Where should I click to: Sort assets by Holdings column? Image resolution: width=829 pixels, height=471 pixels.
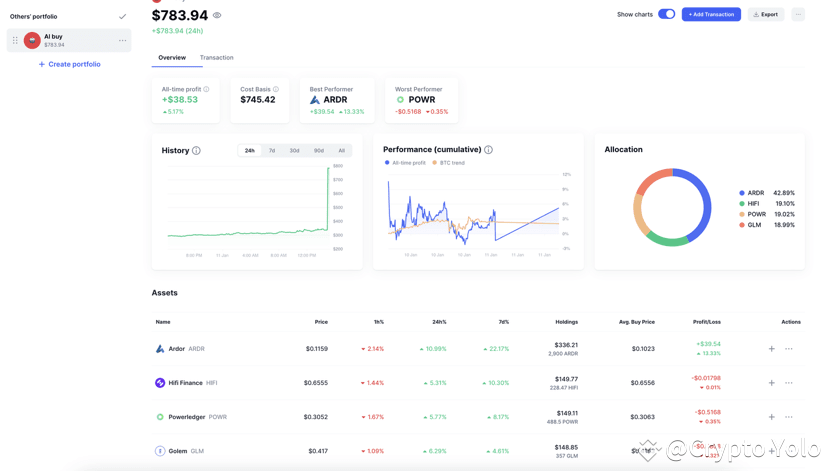point(566,322)
